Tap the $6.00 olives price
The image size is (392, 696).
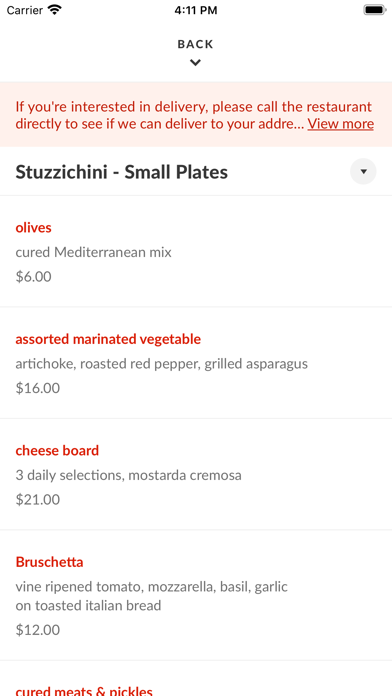coord(33,277)
